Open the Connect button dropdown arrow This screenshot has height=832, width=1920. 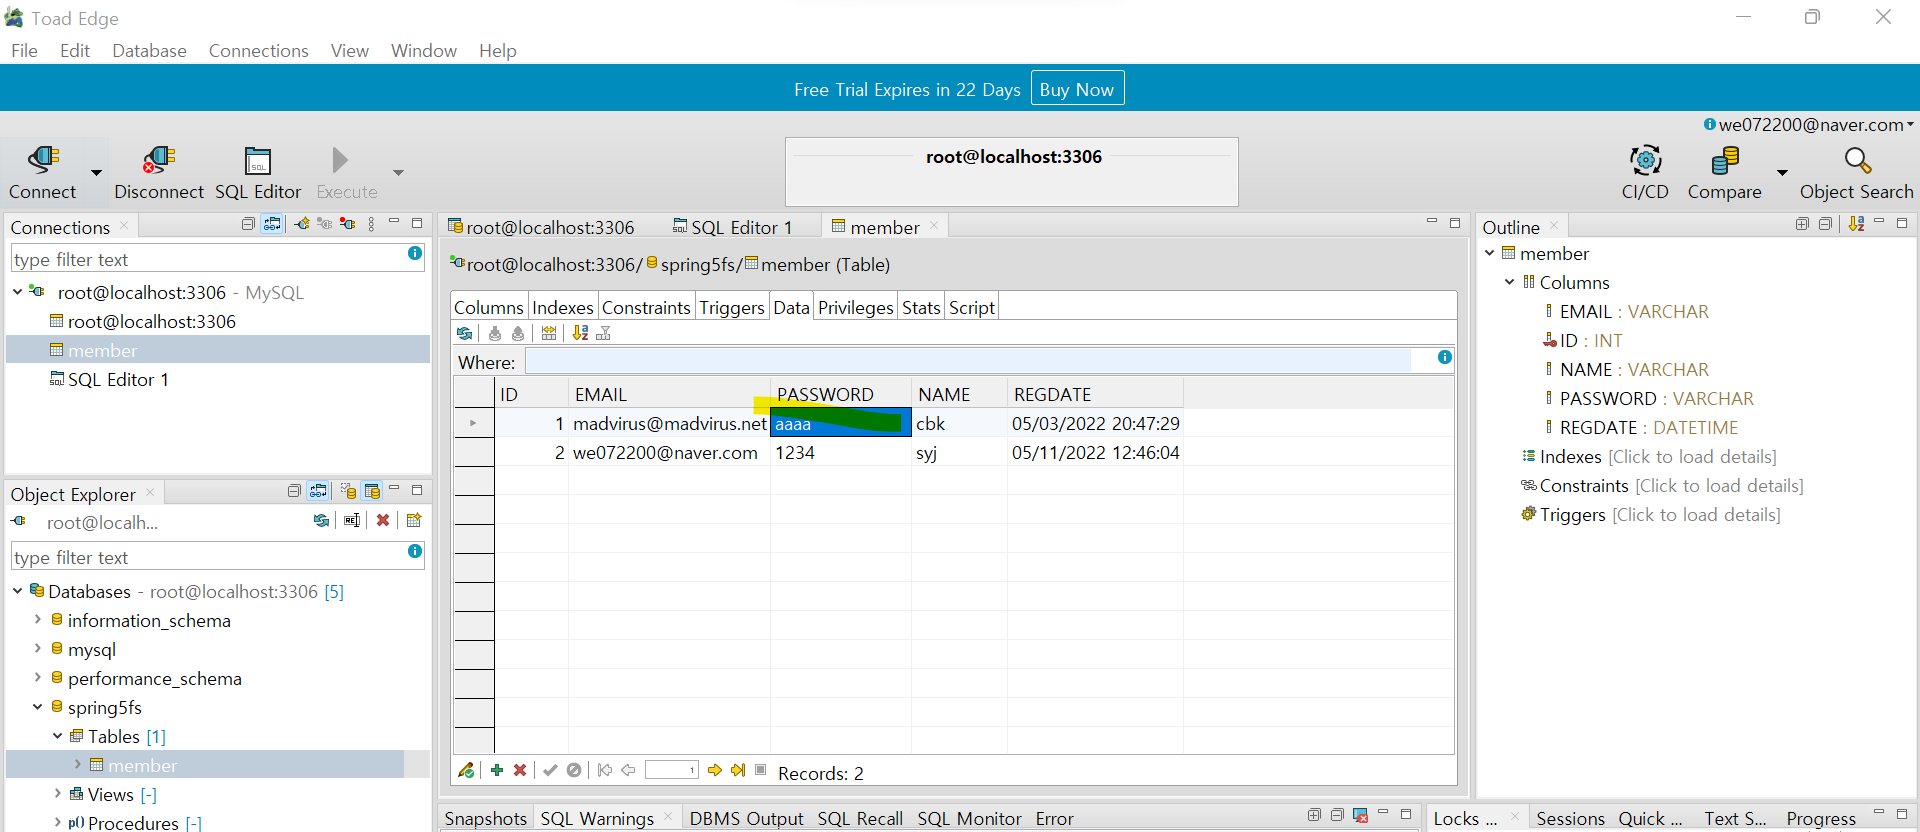pos(96,173)
